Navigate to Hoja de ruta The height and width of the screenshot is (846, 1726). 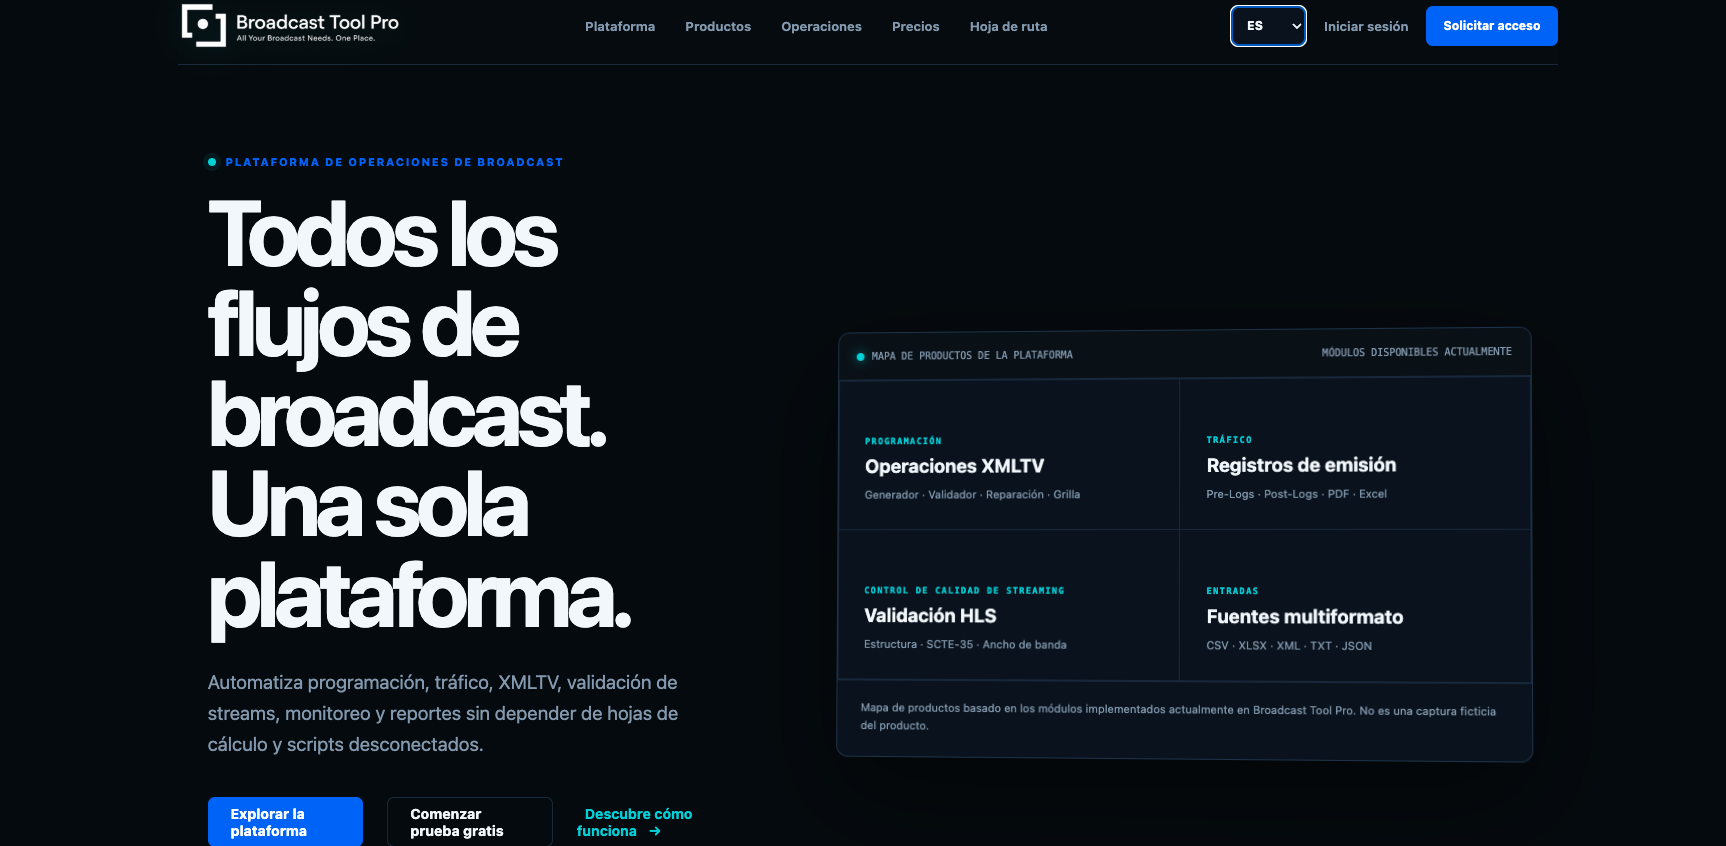[x=1008, y=27]
